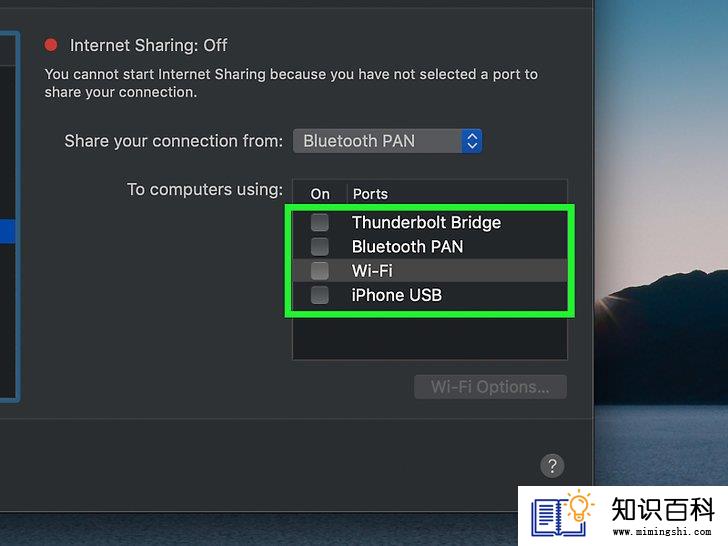The width and height of the screenshot is (728, 546).
Task: Click the Wi-Fi Options button
Action: point(490,387)
